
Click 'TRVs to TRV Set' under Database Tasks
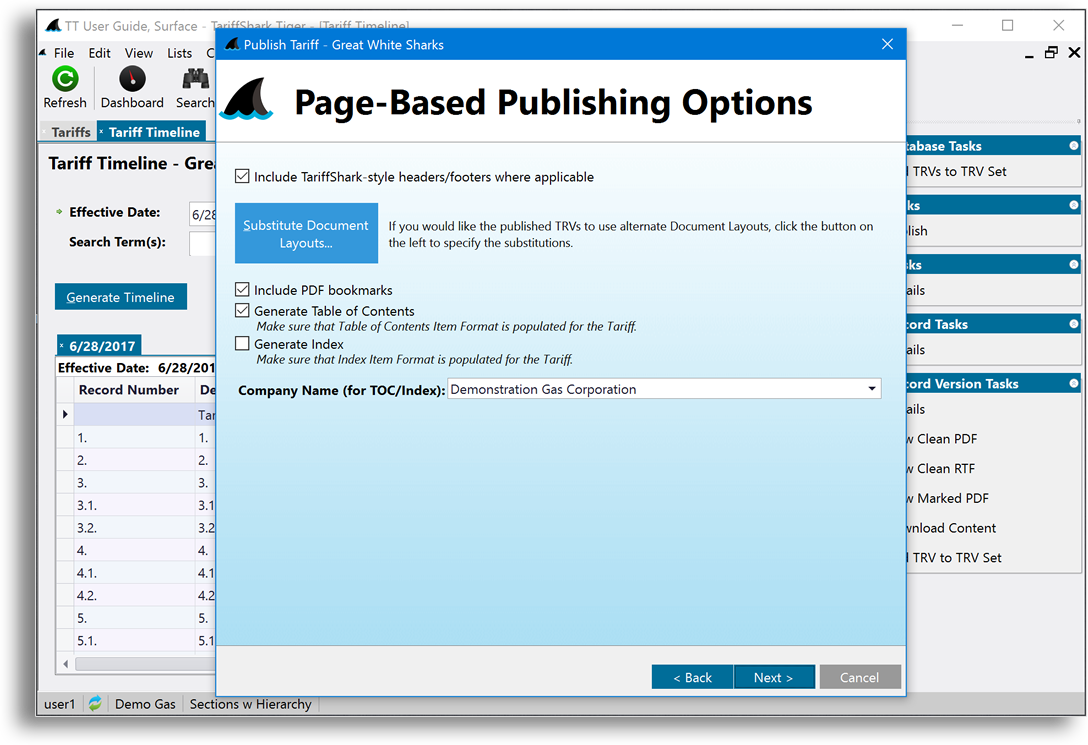tap(959, 171)
